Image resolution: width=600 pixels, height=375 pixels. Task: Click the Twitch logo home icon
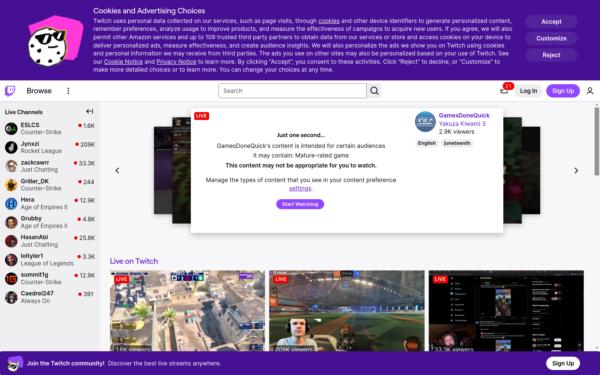[10, 91]
